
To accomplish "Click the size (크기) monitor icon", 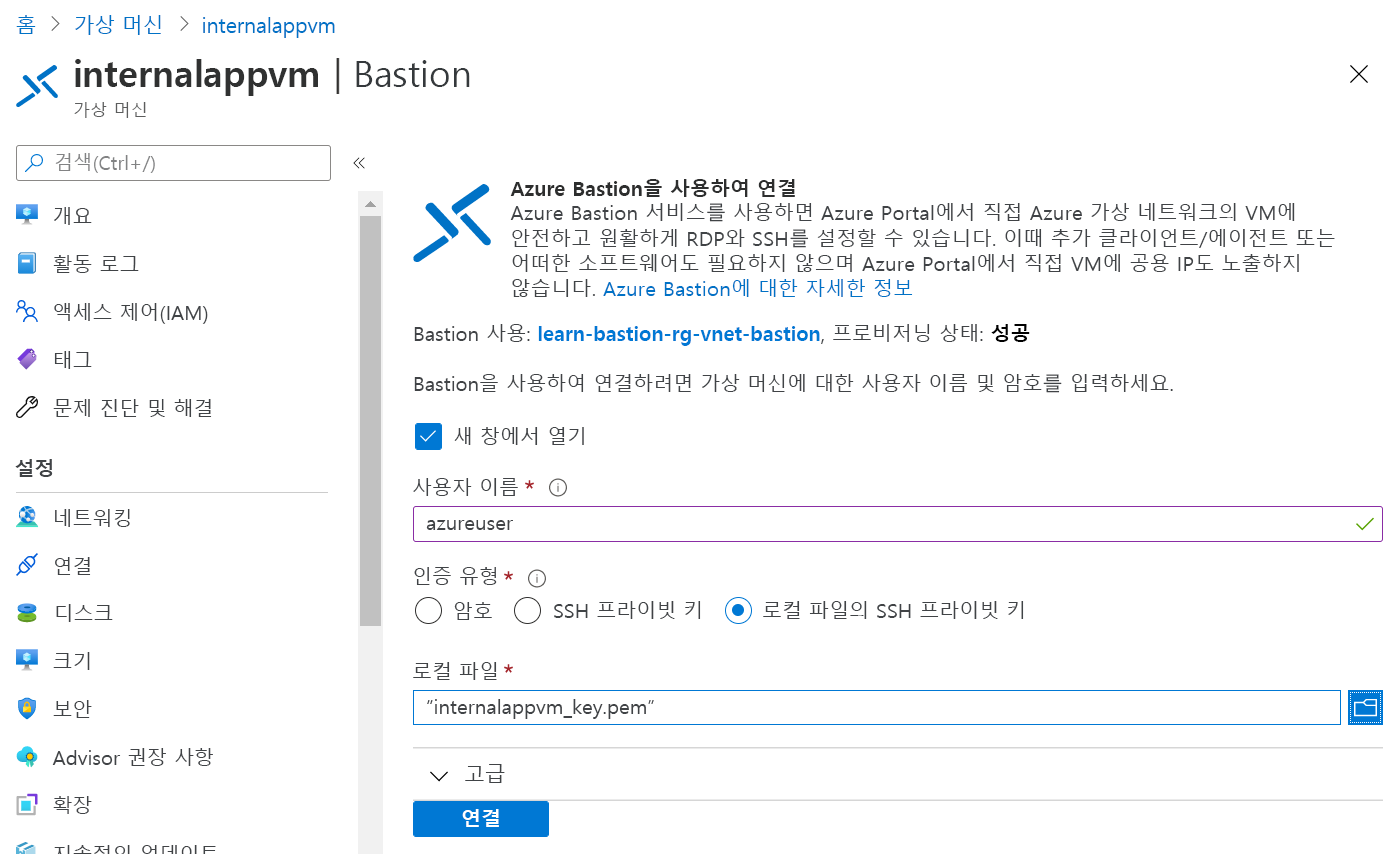I will click(27, 660).
